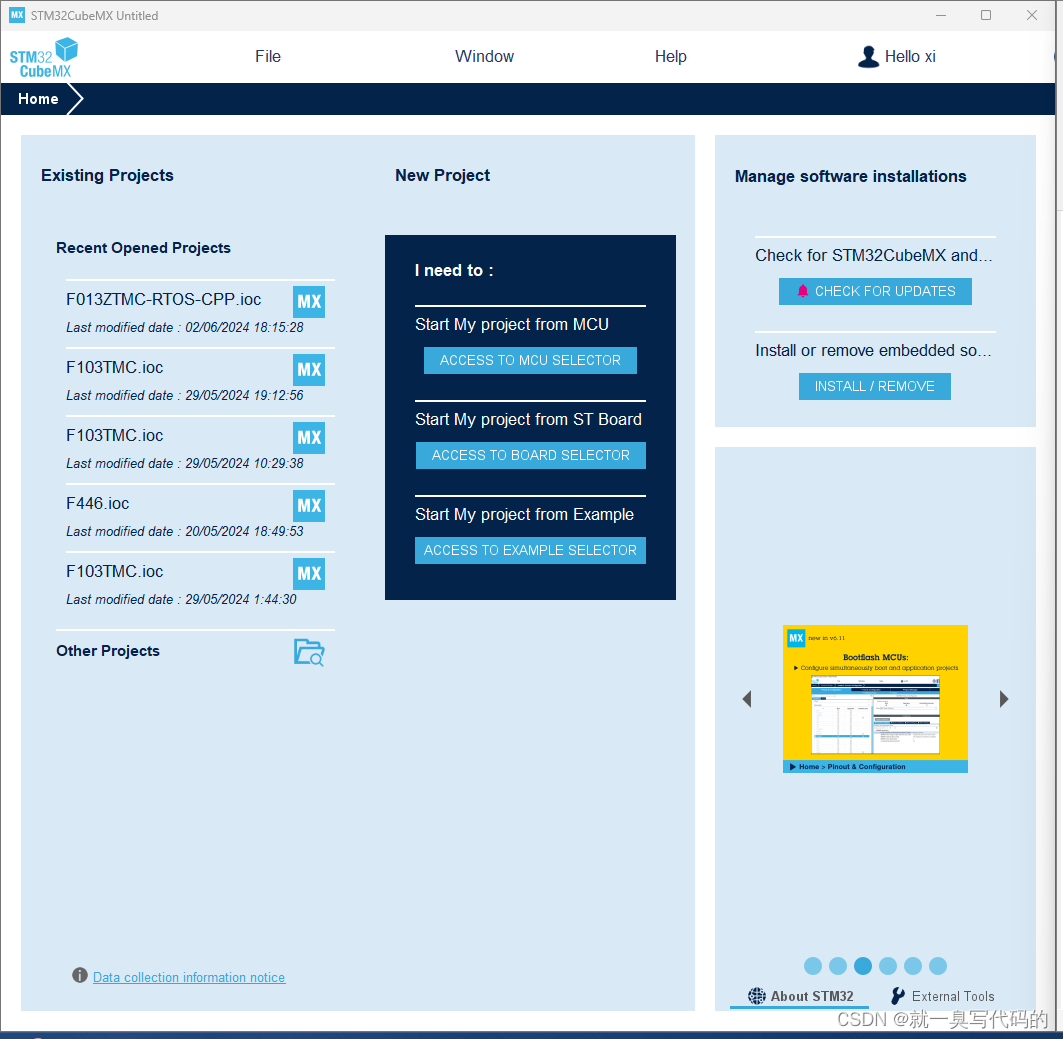The width and height of the screenshot is (1063, 1039).
Task: Switch to About STM32 tab
Action: 800,996
